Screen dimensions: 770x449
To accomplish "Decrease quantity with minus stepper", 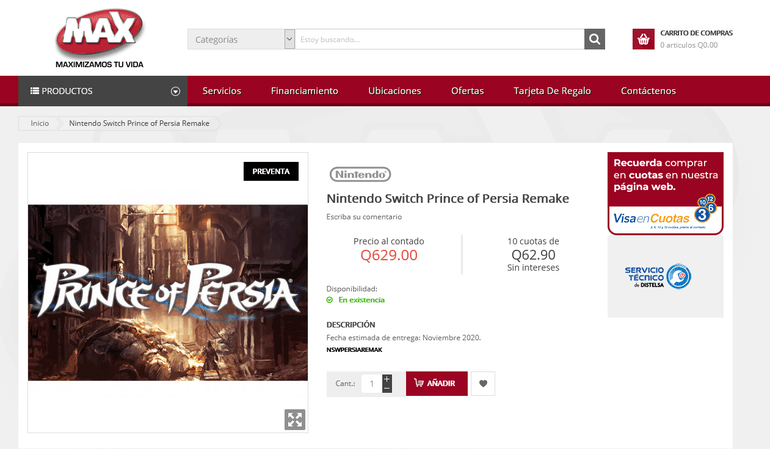I will tap(387, 389).
